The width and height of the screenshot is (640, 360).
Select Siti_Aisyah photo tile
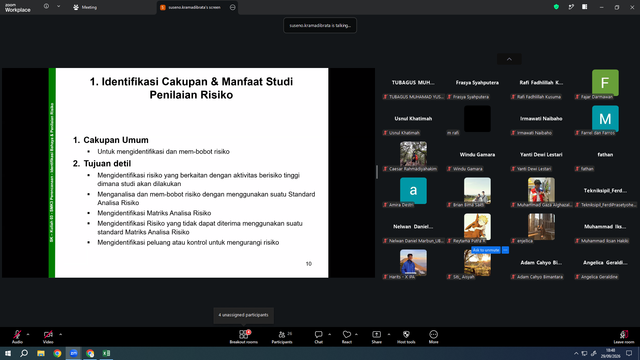click(478, 262)
